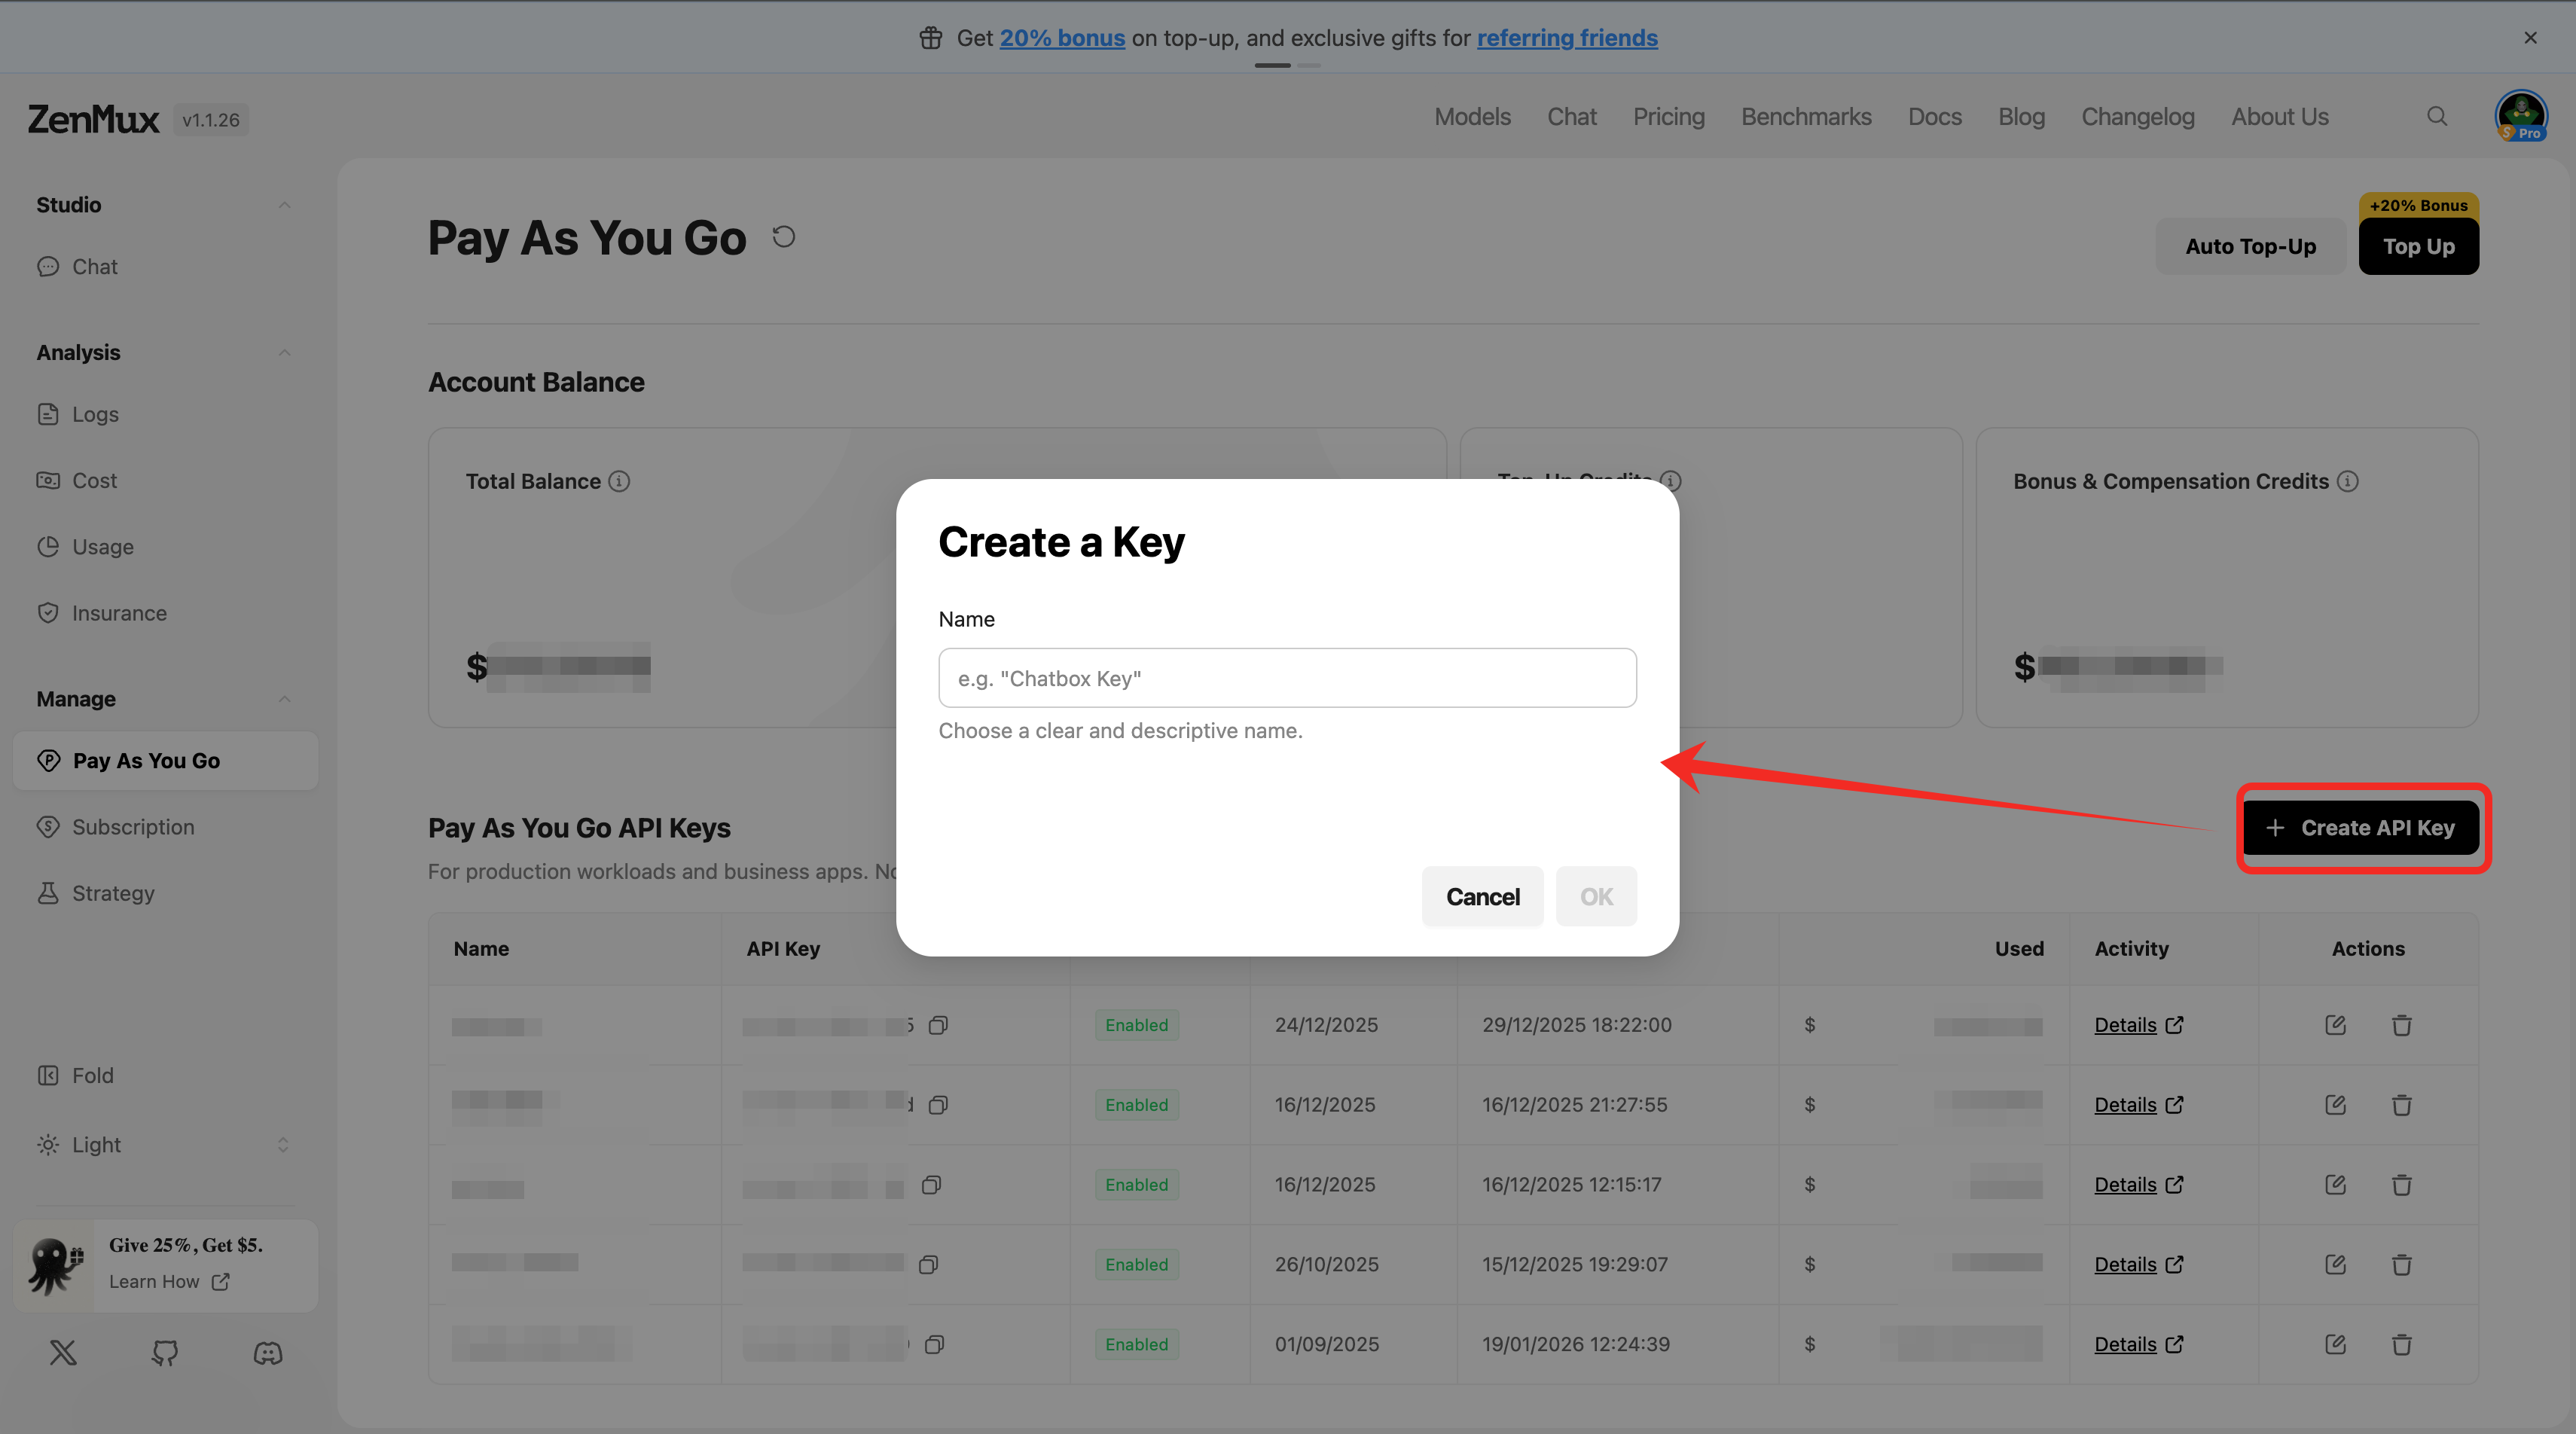Click the refresh icon beside Pay As You Go

pyautogui.click(x=783, y=237)
